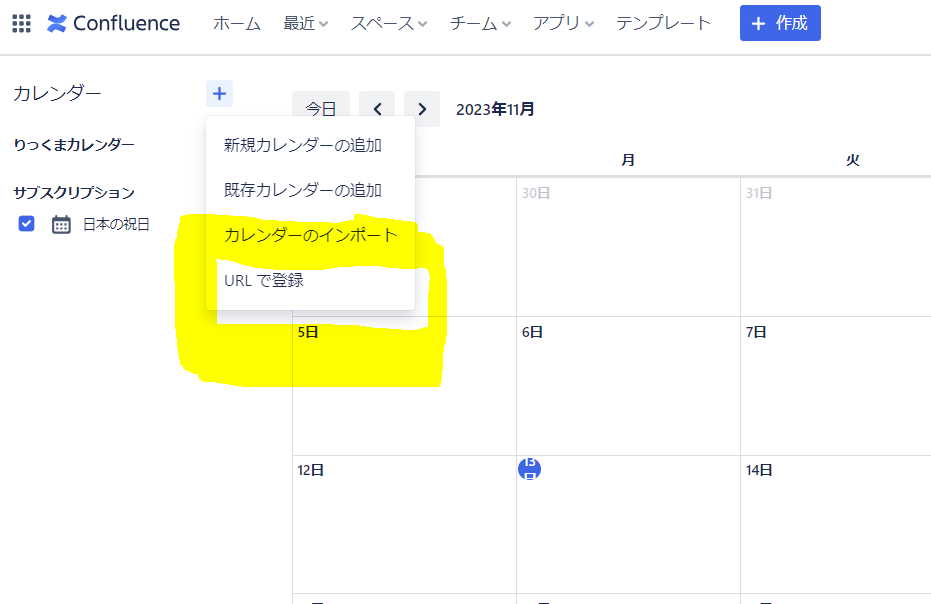The width and height of the screenshot is (931, 604).
Task: Select カレンダーのインポート menu item
Action: coord(310,236)
